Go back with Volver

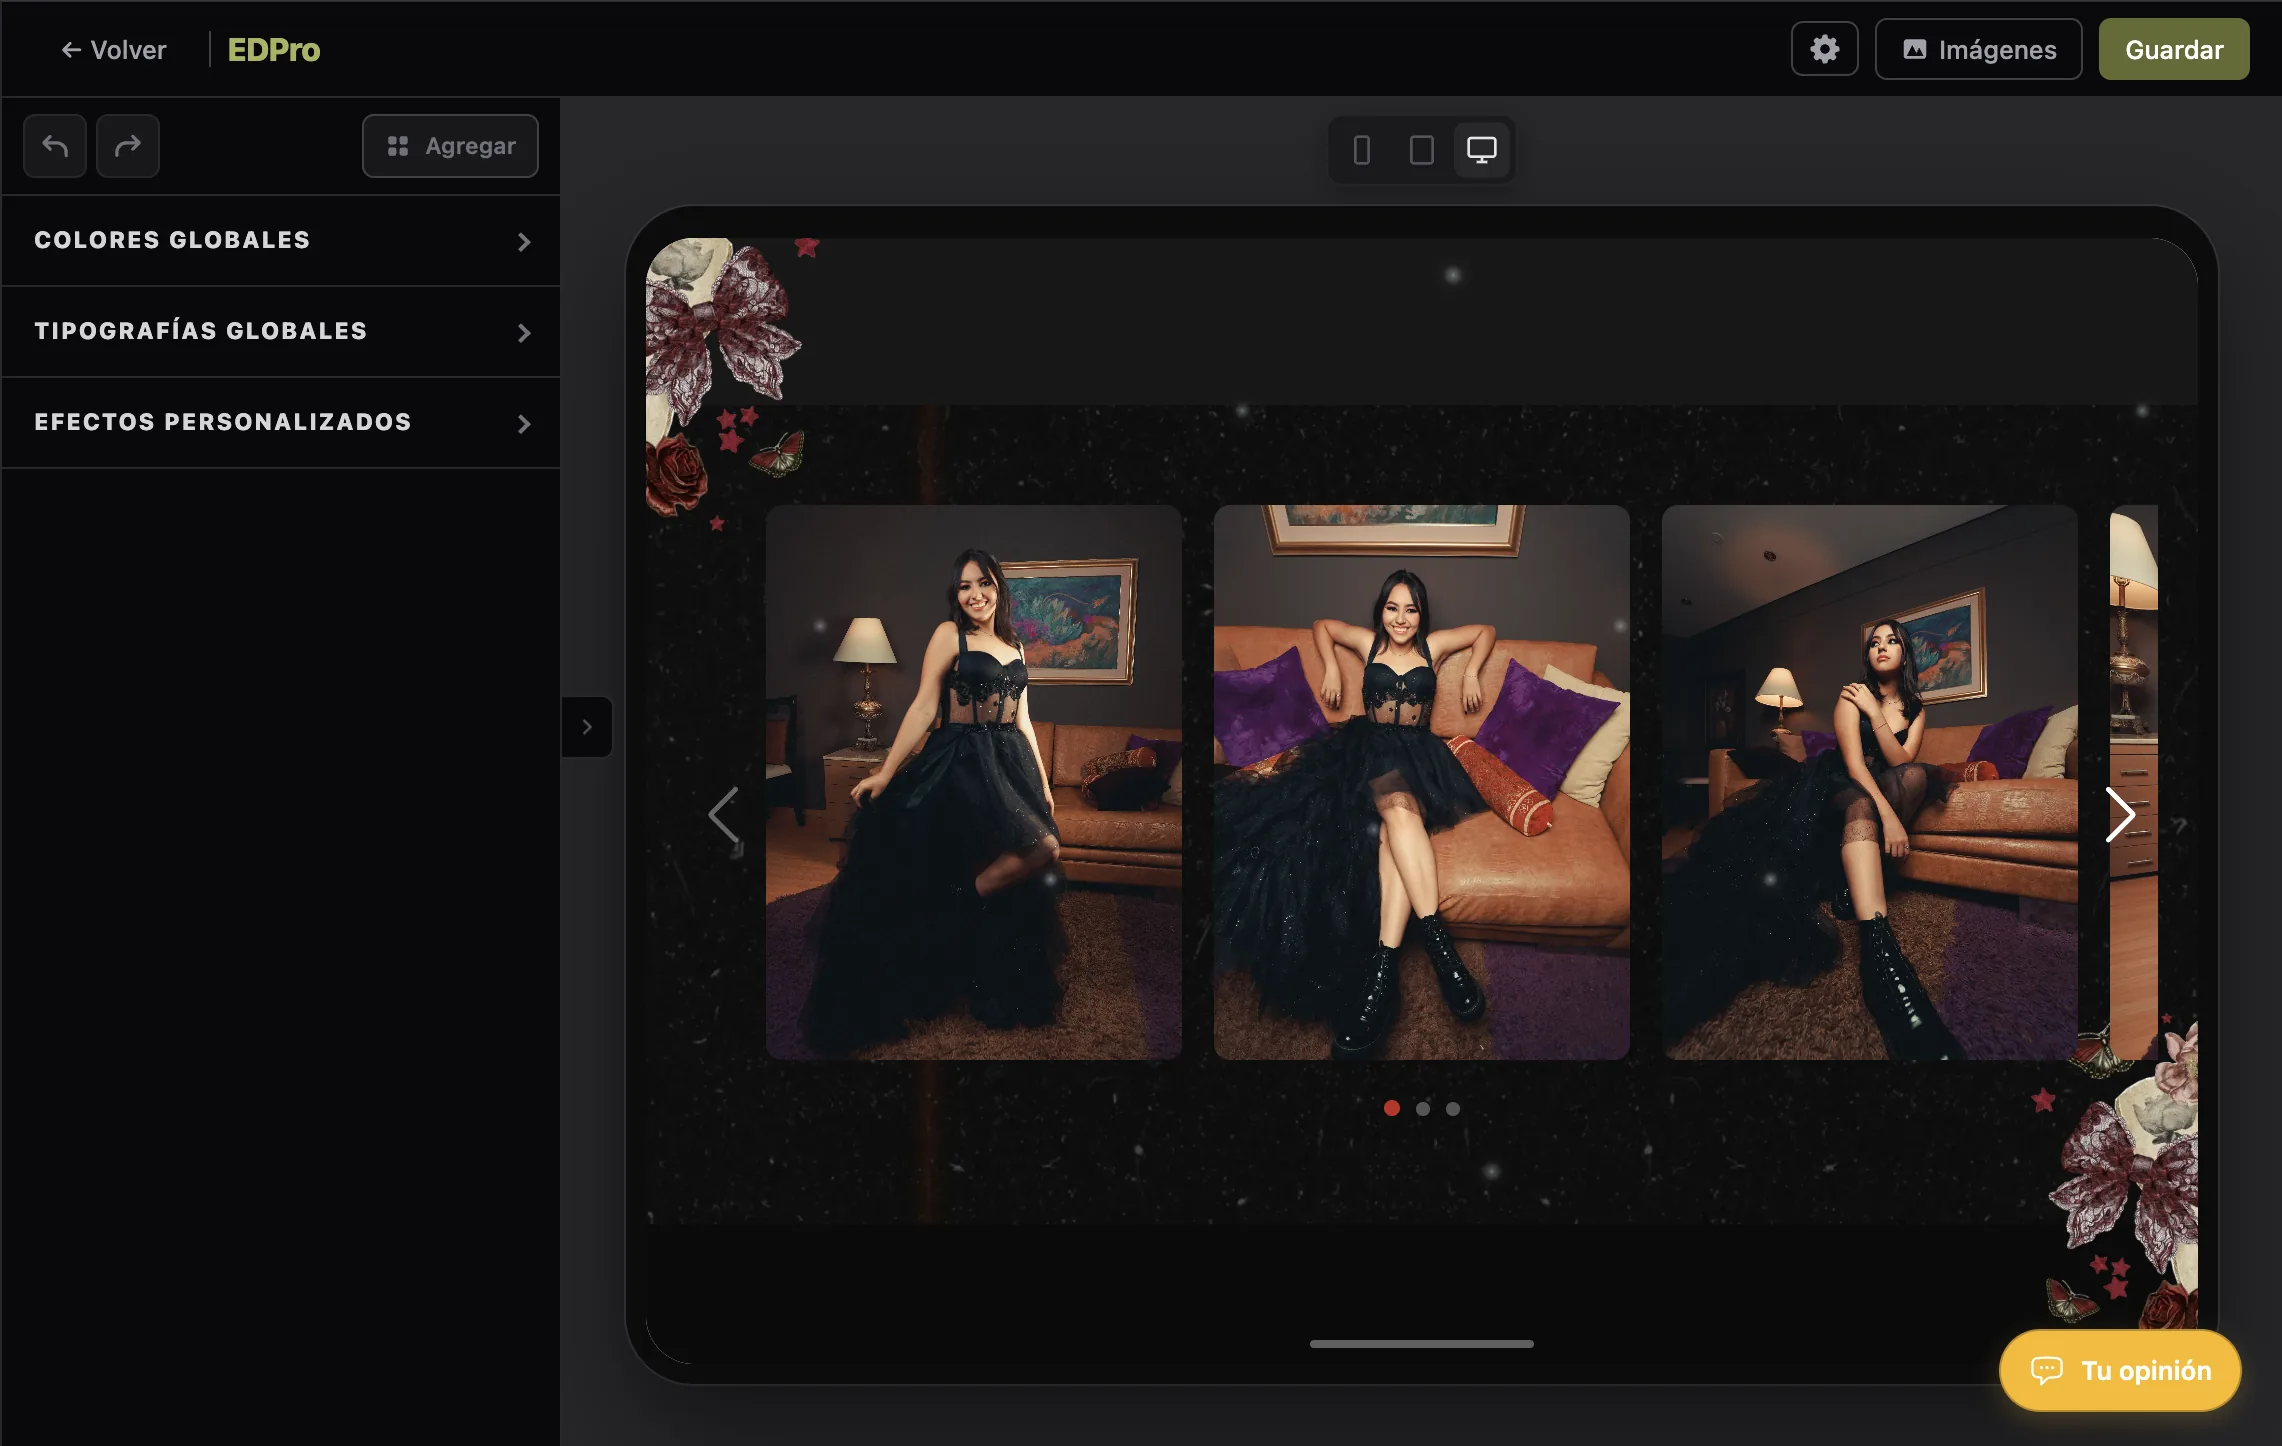(114, 50)
